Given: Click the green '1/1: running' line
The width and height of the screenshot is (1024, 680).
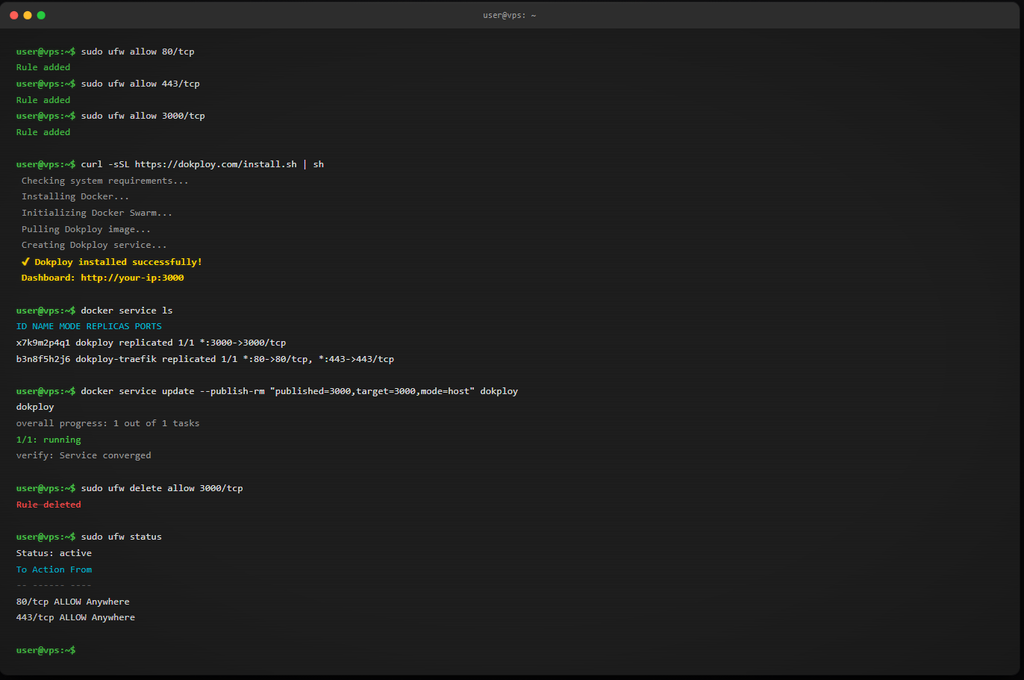Looking at the screenshot, I should [x=48, y=440].
